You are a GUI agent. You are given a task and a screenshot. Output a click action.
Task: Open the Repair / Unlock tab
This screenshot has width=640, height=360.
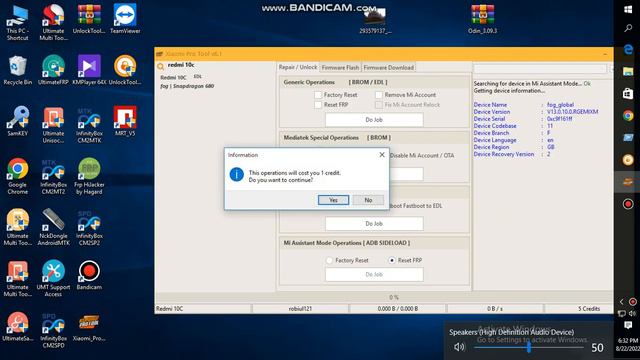pos(298,67)
